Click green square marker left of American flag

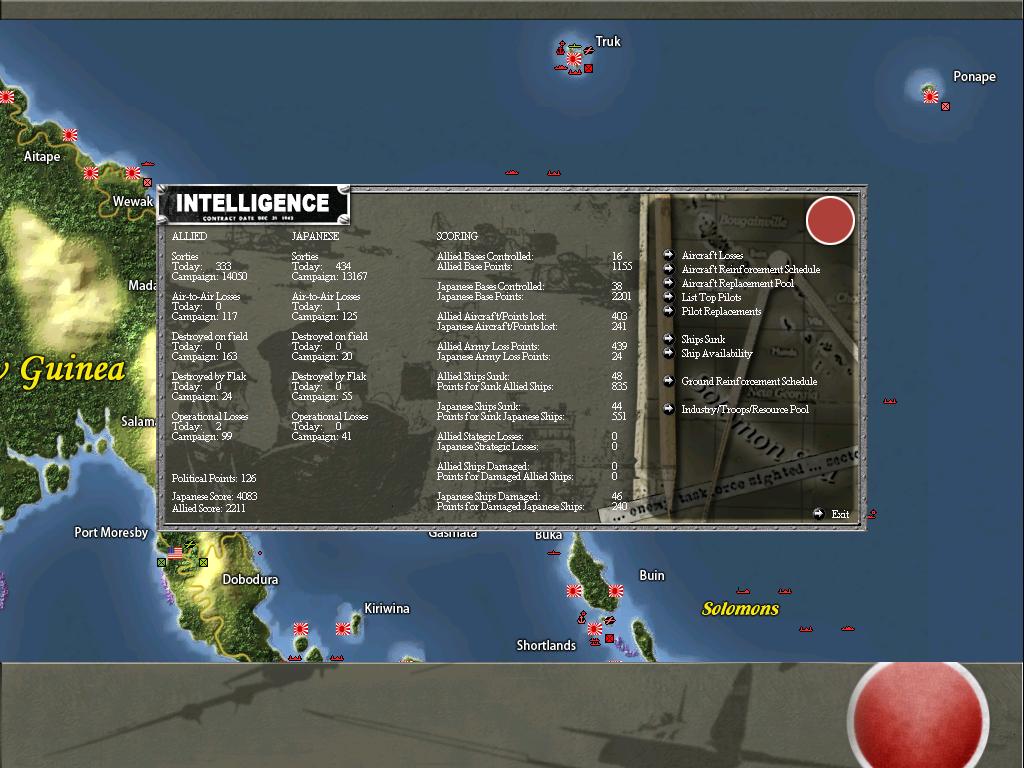(x=161, y=562)
